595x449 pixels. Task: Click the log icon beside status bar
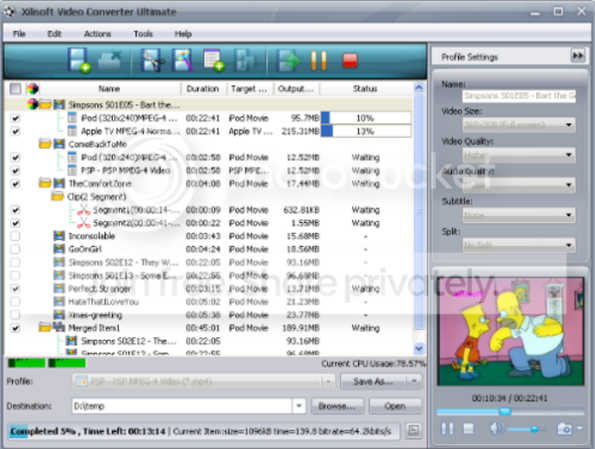[414, 431]
